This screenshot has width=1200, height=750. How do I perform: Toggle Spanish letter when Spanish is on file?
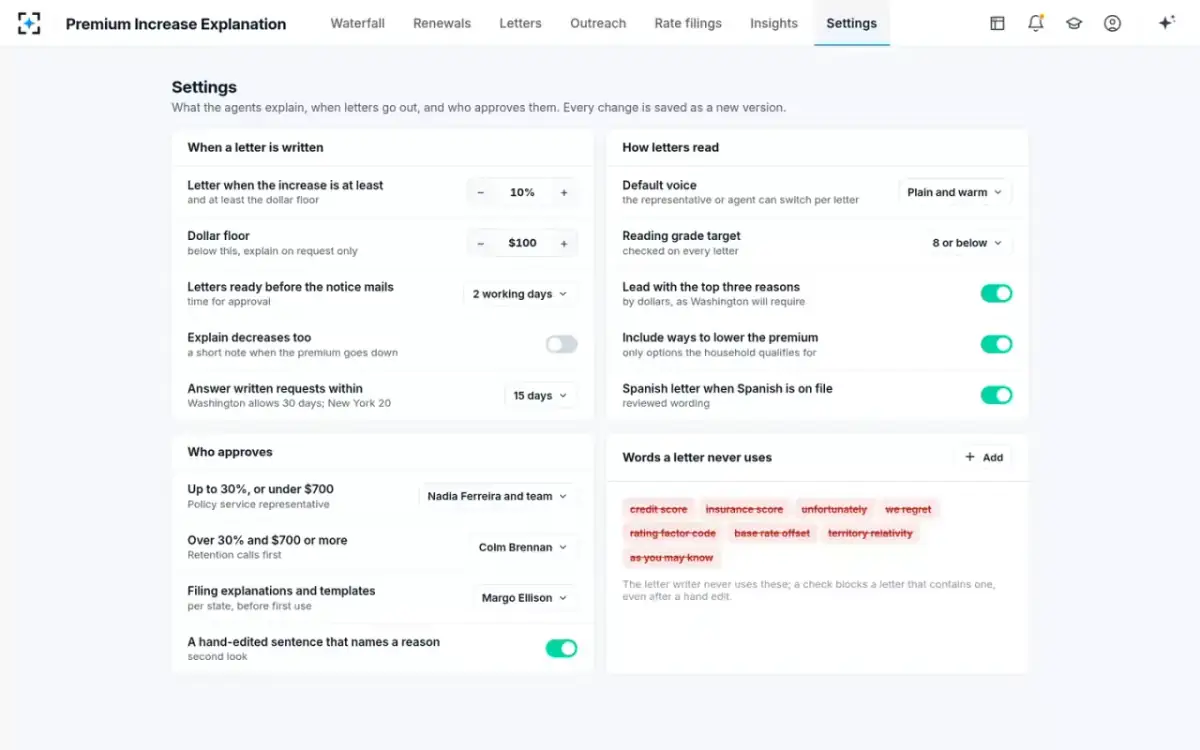click(x=996, y=395)
